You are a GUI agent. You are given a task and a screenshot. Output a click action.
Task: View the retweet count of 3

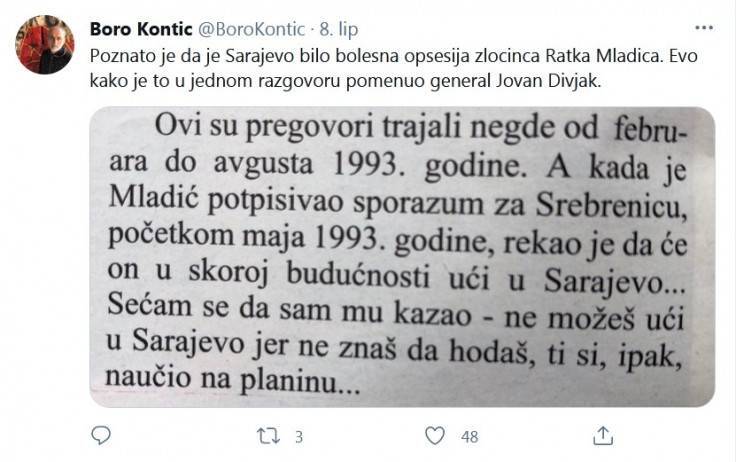[299, 437]
